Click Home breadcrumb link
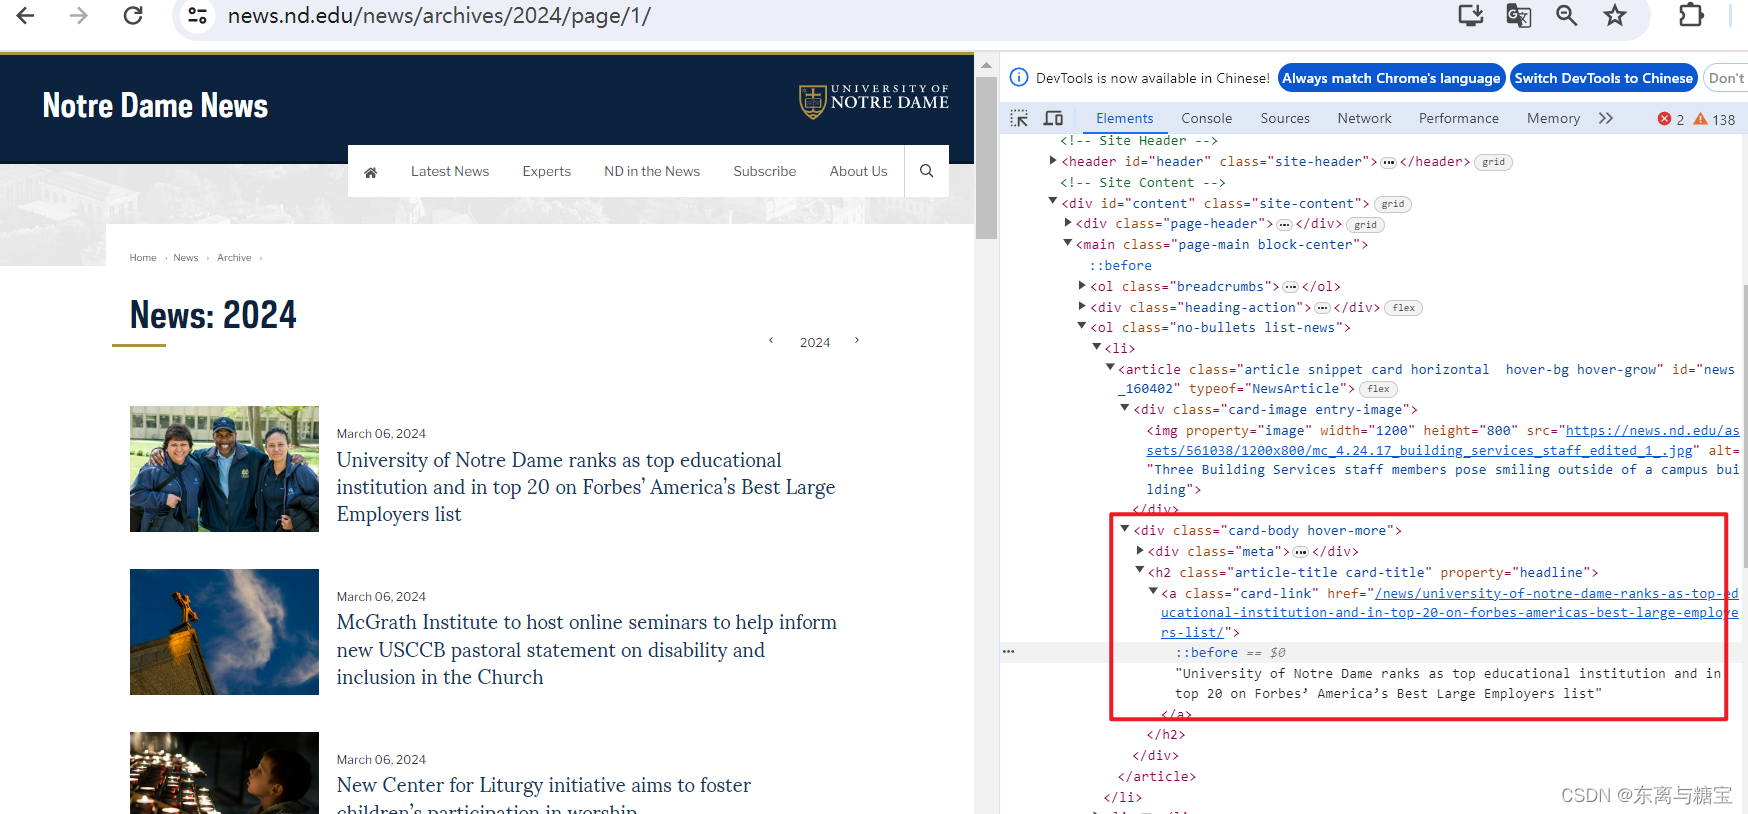Screen dimensions: 1748x814 [143, 258]
